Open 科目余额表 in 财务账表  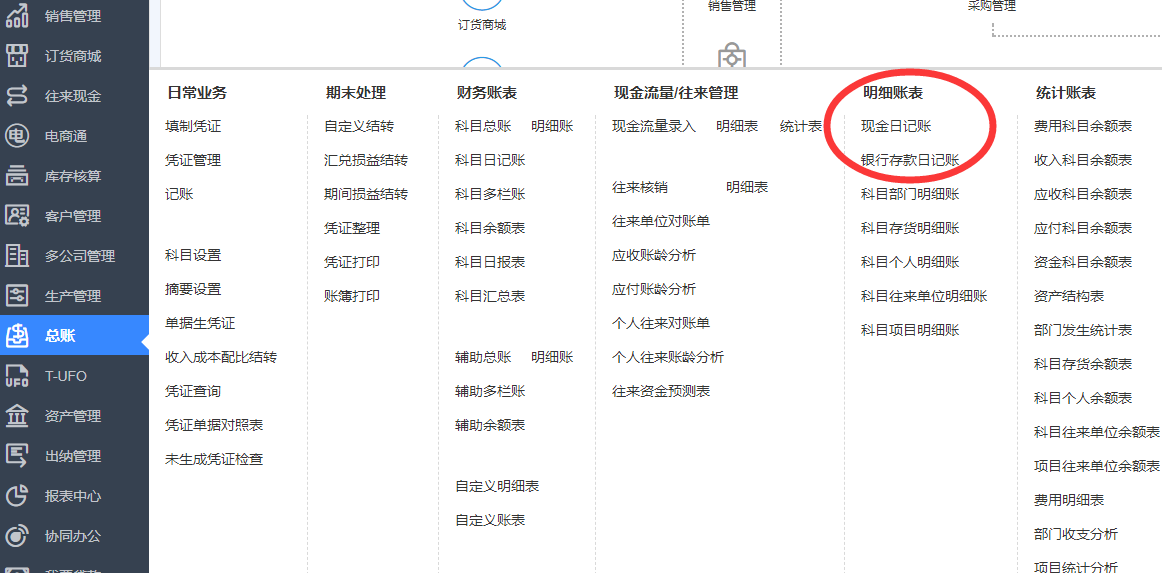pos(489,228)
